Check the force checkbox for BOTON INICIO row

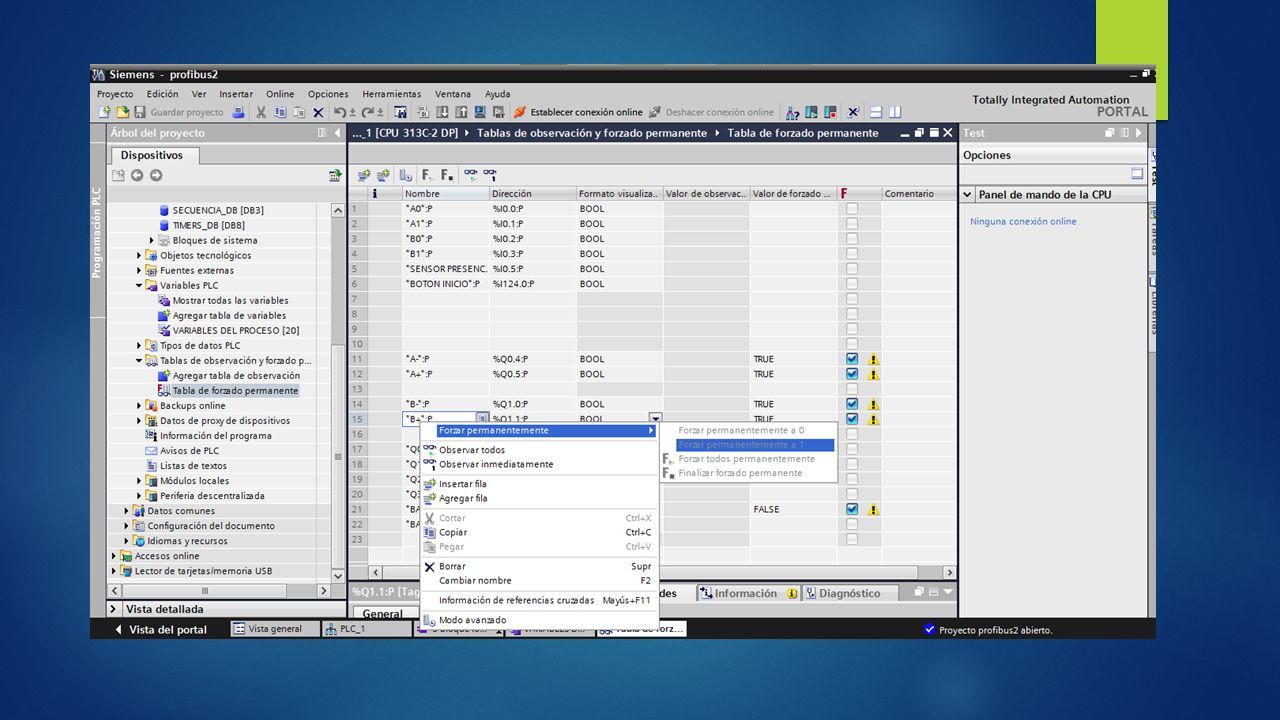(852, 284)
